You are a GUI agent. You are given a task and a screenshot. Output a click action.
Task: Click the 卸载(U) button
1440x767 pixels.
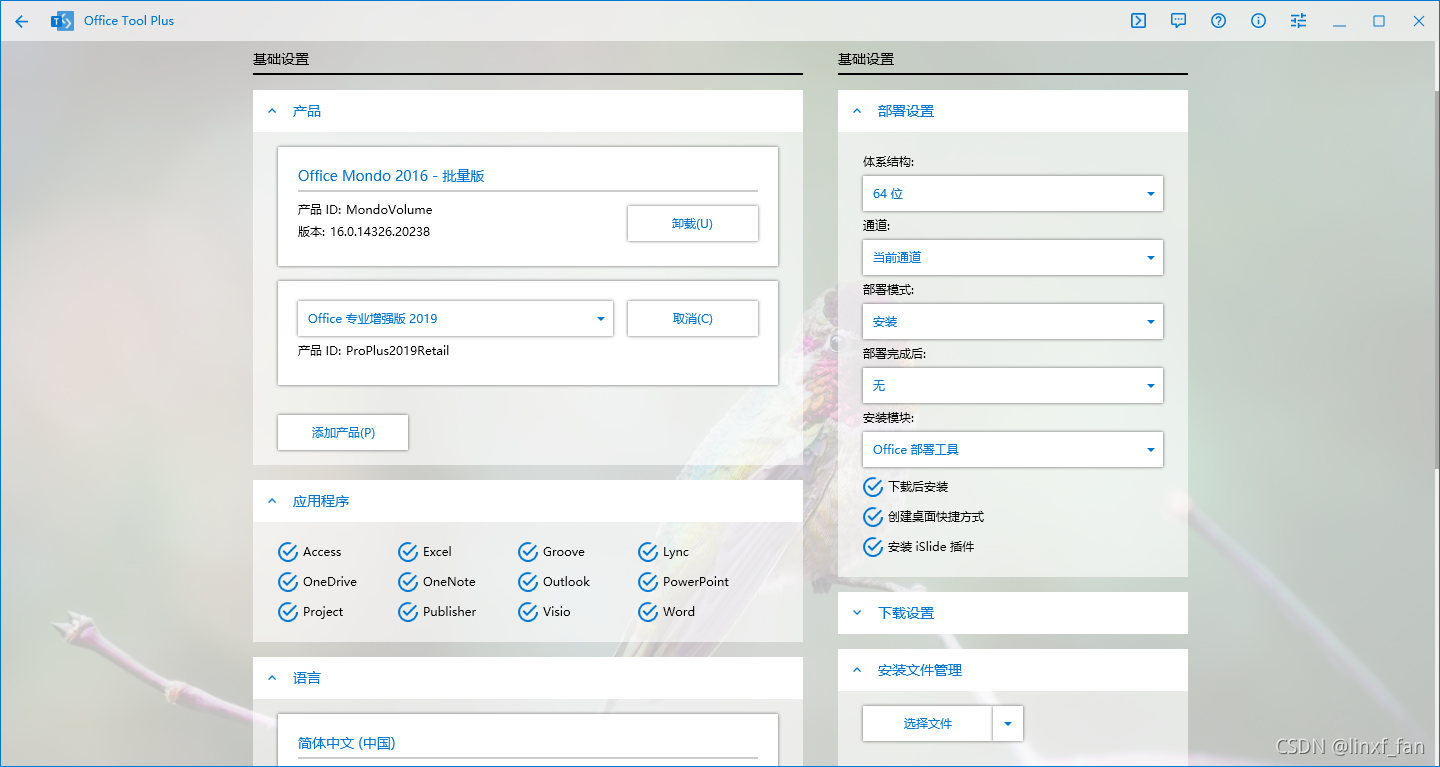point(692,224)
